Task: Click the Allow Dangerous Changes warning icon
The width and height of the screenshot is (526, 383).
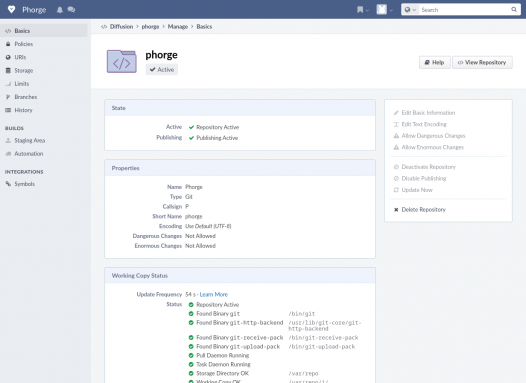Action: coord(396,136)
